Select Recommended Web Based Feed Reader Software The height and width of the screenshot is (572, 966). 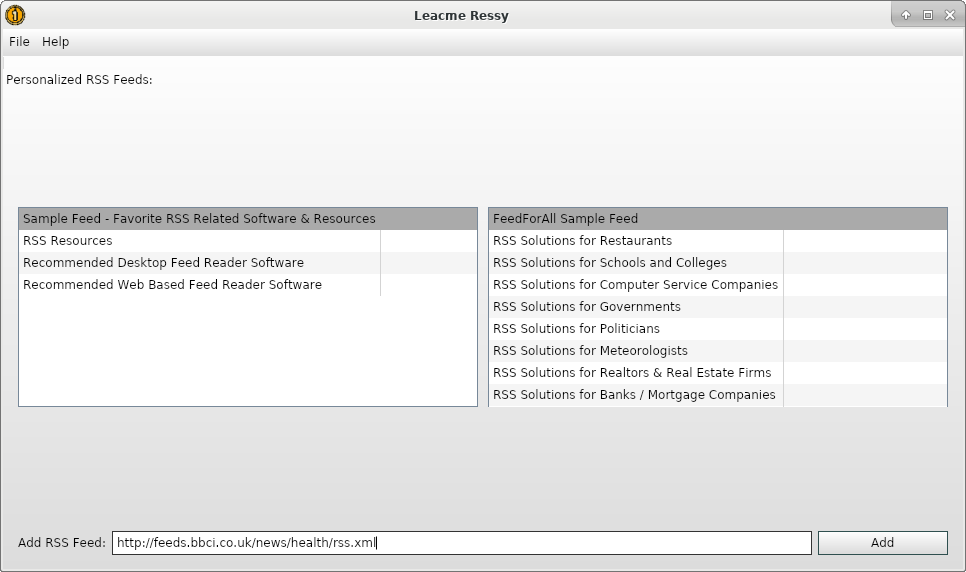click(x=172, y=285)
